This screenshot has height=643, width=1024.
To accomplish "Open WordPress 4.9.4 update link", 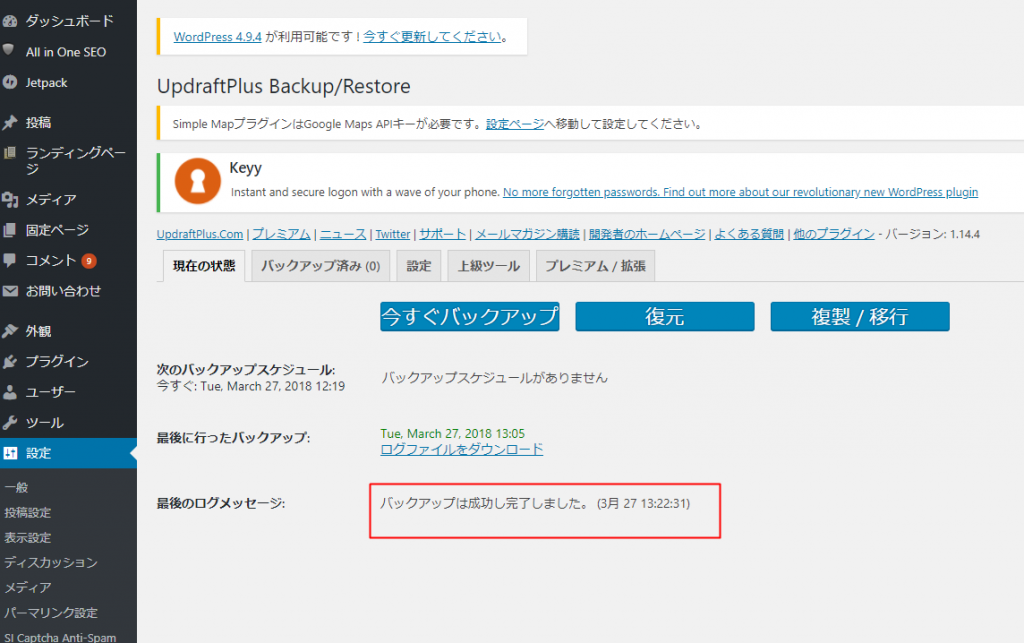I will (x=217, y=37).
